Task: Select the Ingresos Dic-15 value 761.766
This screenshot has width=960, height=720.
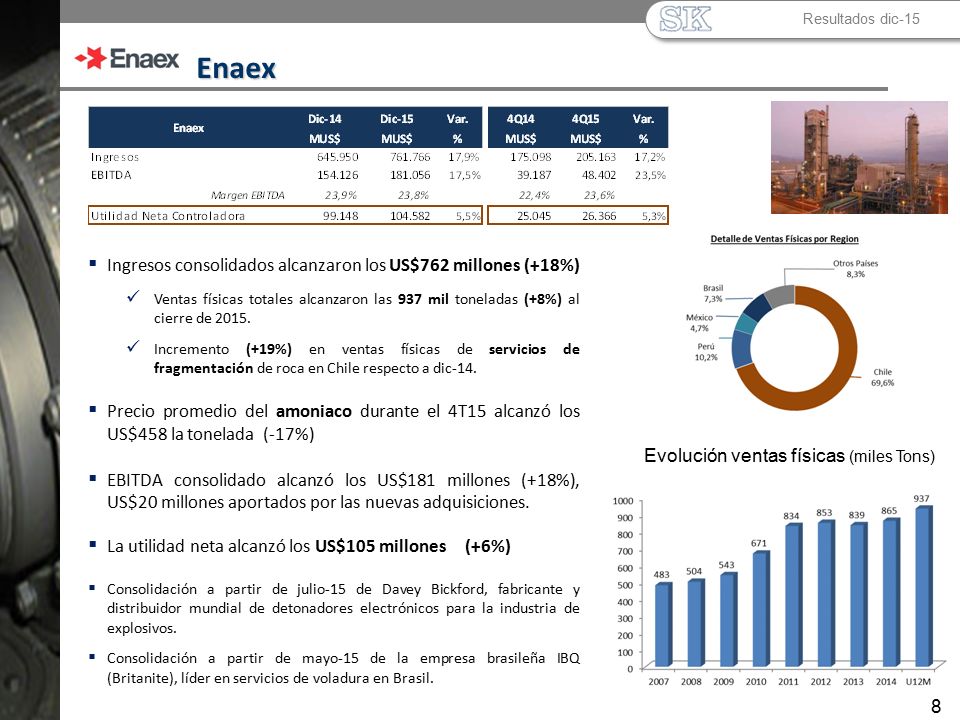Action: tap(410, 157)
